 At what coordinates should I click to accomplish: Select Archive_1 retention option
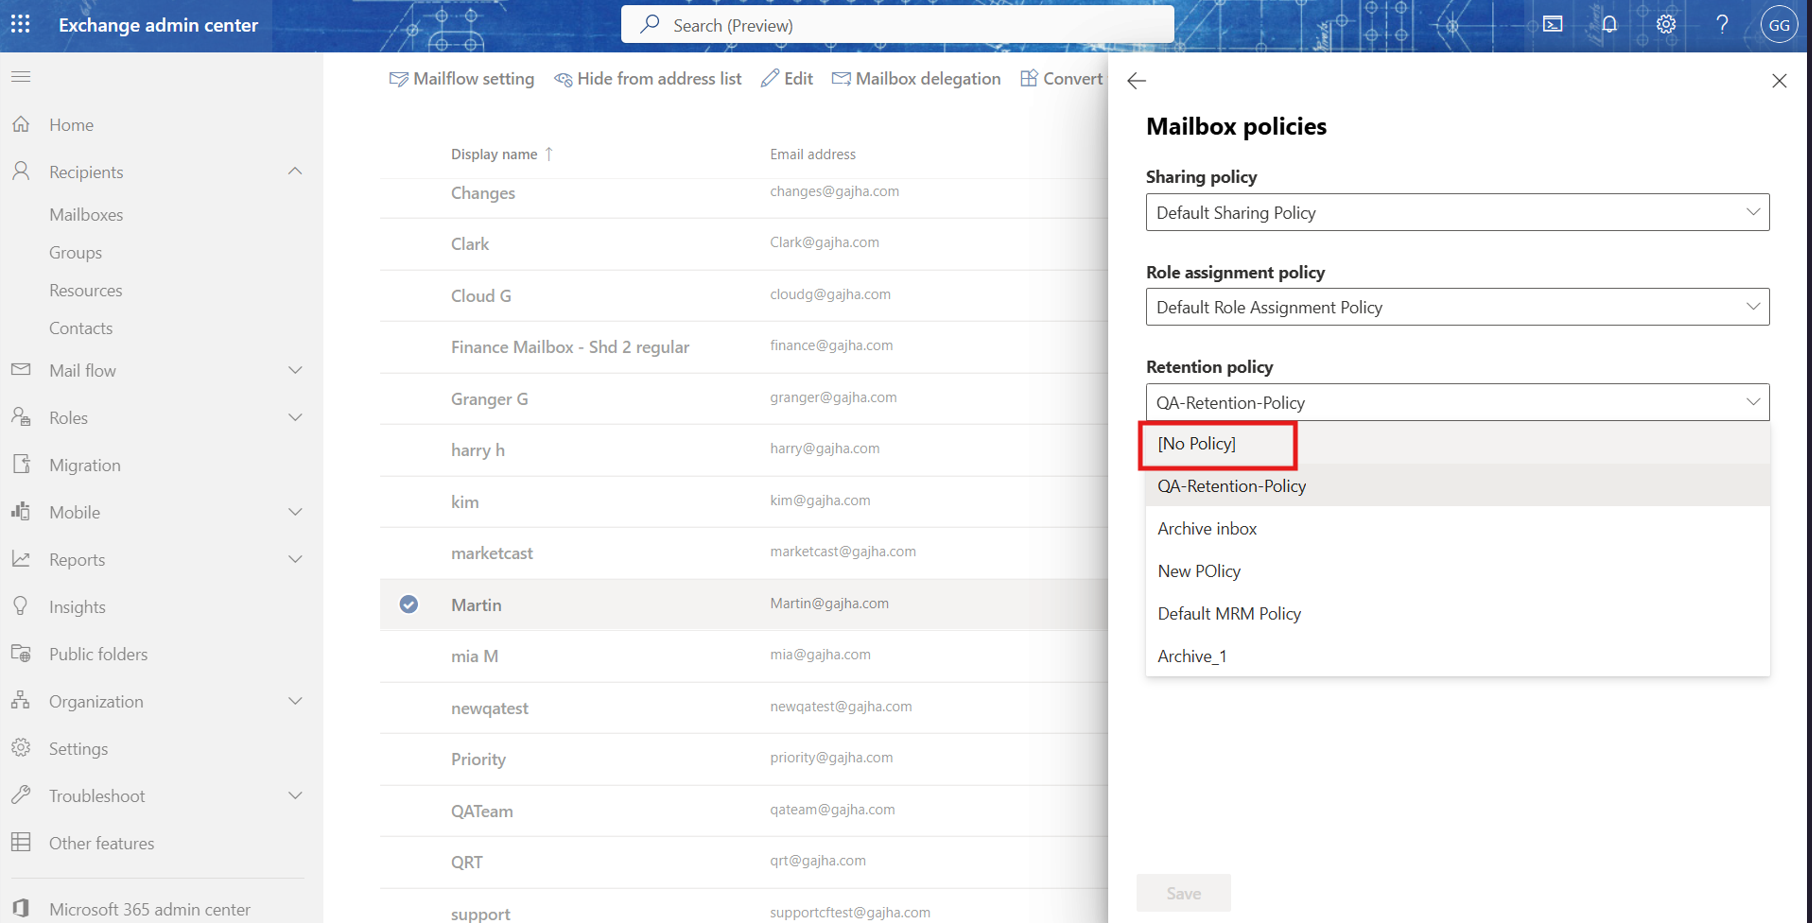point(1457,656)
